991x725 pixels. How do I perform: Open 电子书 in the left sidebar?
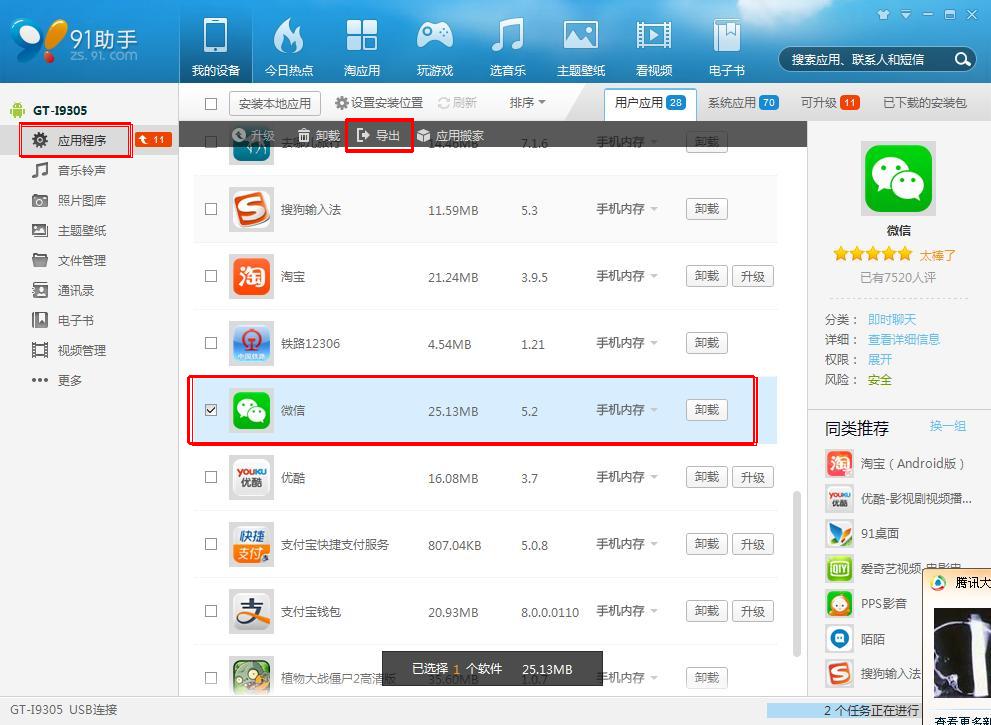[63, 320]
